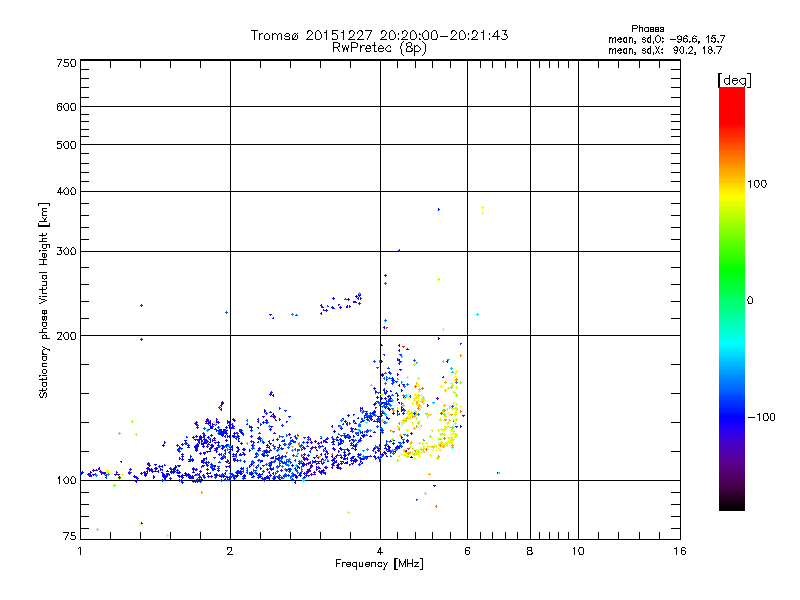Click the 'mean, sd,O: -96.6, 15.7' line
800x600 pixels.
tap(666, 39)
